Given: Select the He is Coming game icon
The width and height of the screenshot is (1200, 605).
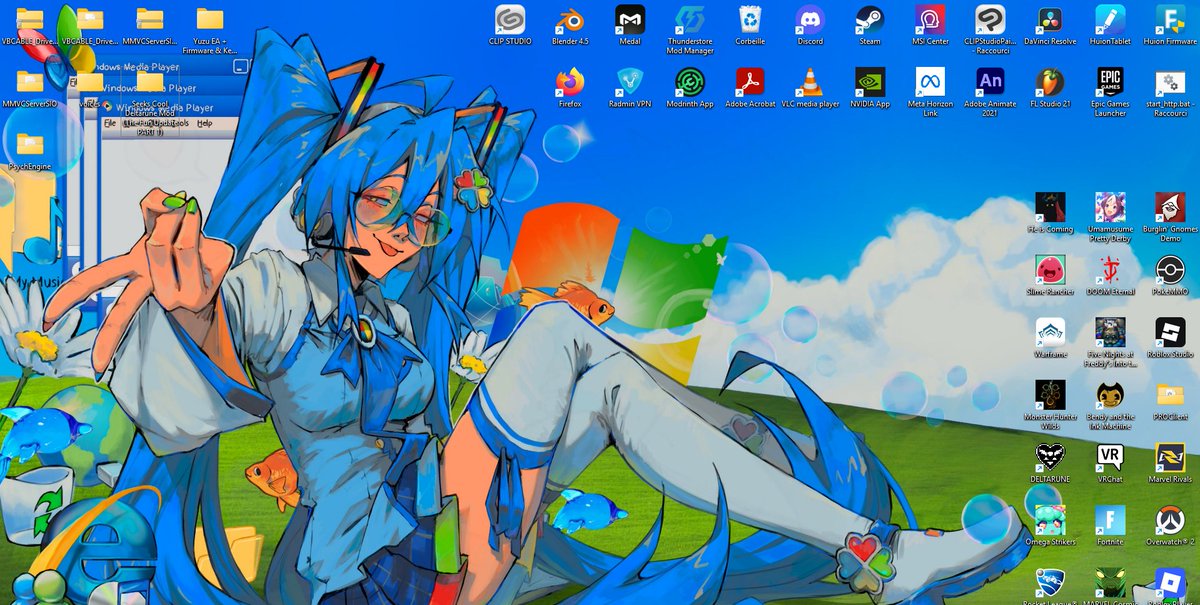Looking at the screenshot, I should [x=1050, y=207].
